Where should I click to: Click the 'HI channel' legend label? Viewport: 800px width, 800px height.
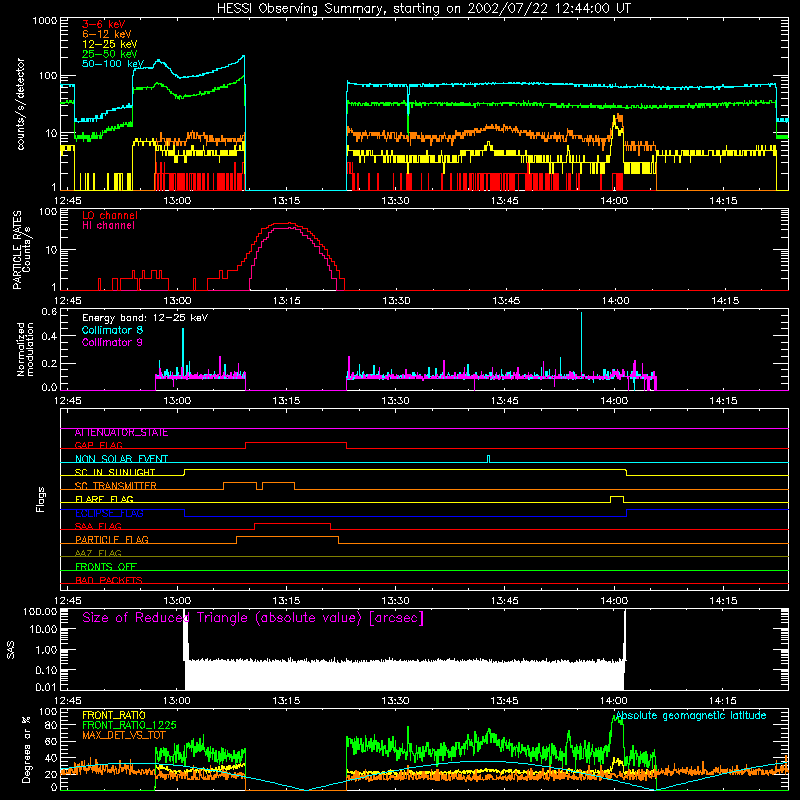(x=108, y=226)
